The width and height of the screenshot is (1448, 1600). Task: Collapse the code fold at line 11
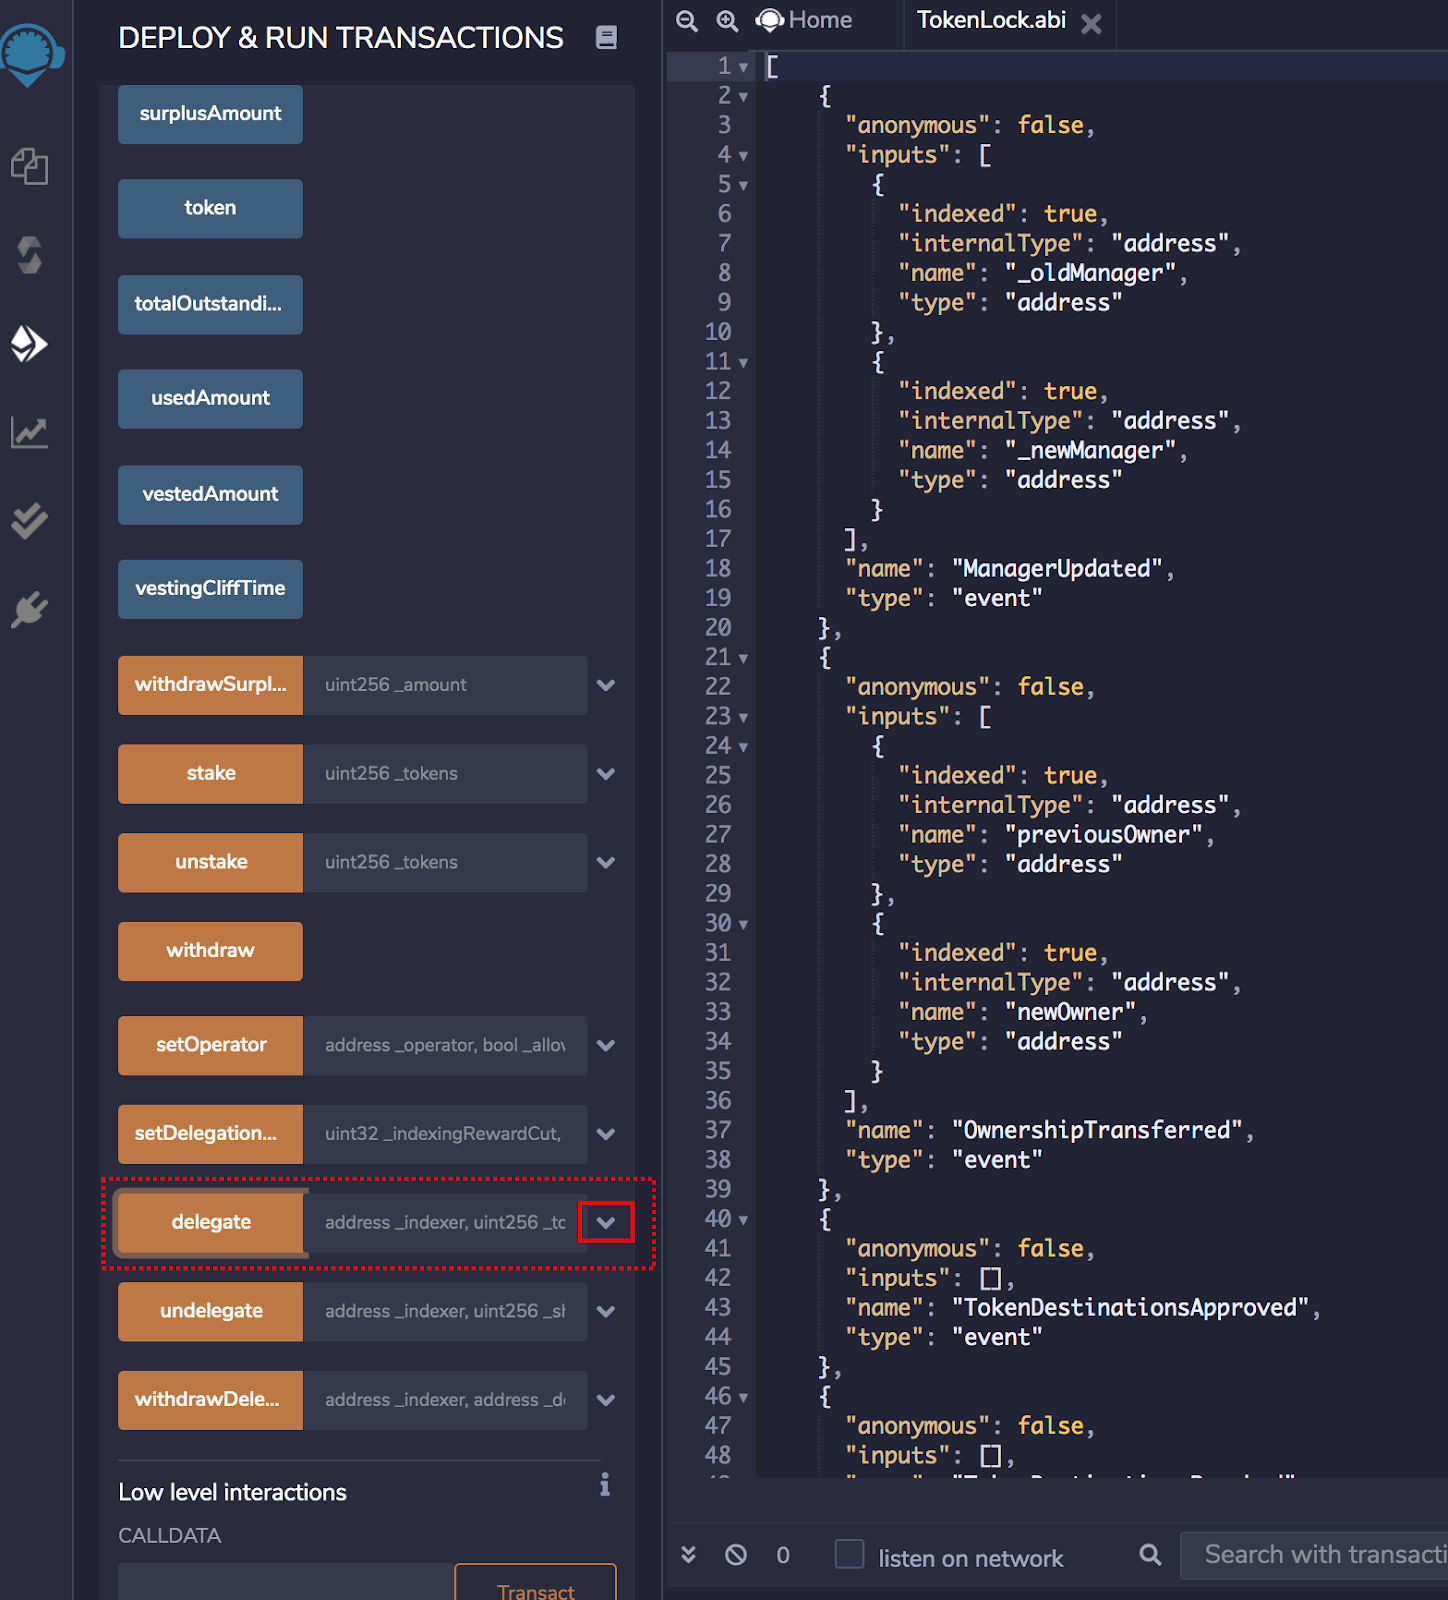pos(743,363)
